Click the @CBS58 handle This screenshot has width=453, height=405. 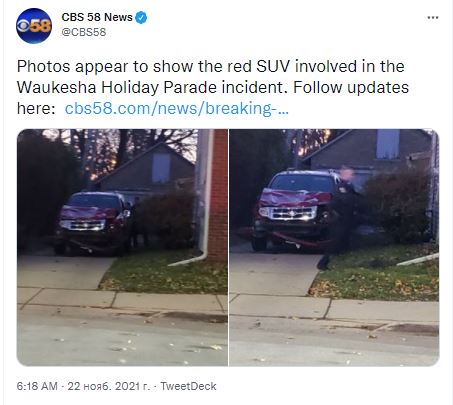tap(84, 32)
